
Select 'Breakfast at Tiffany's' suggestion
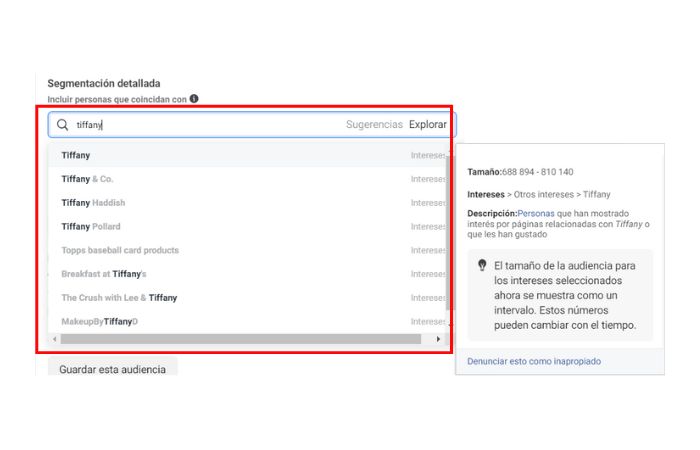pos(247,274)
